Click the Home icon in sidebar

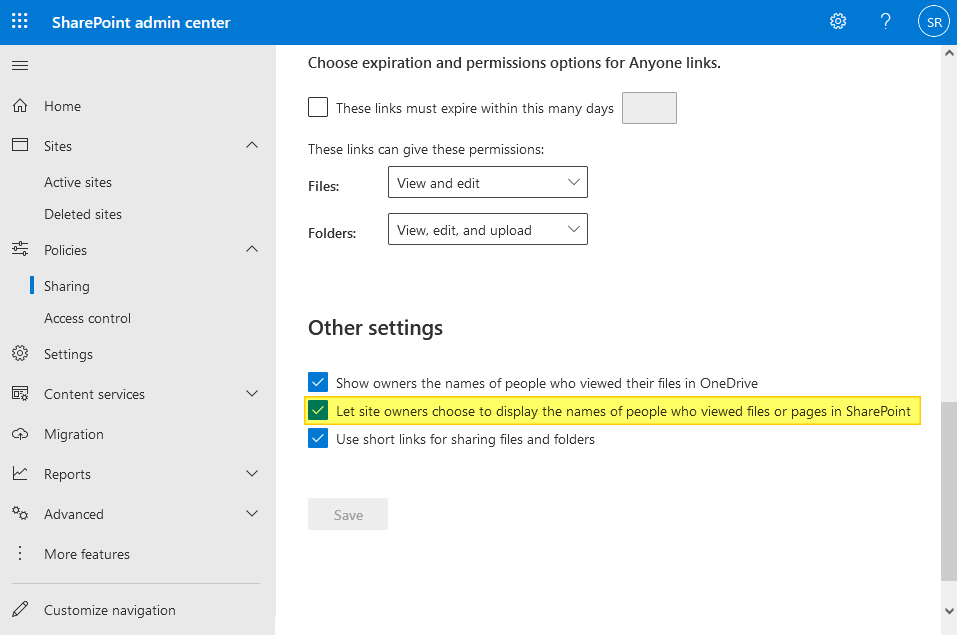pyautogui.click(x=19, y=105)
